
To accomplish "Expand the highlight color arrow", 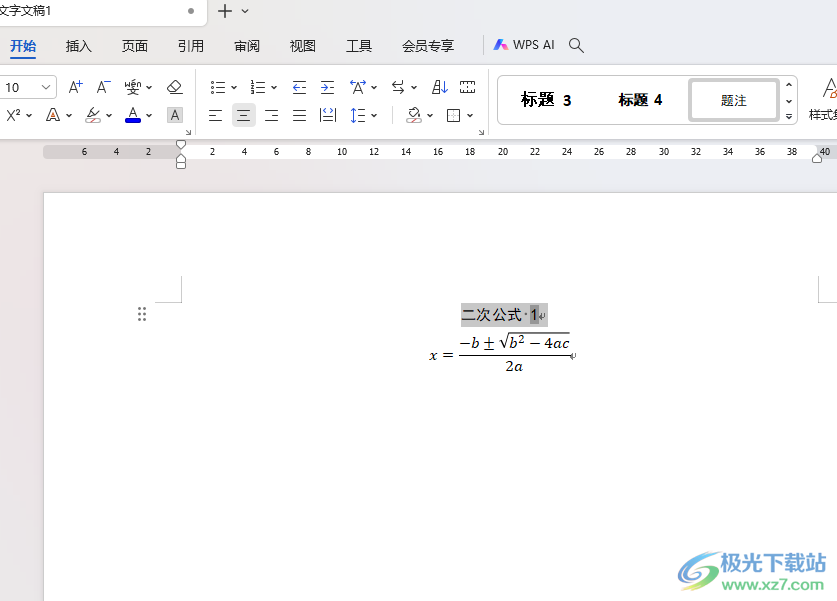I will point(109,115).
